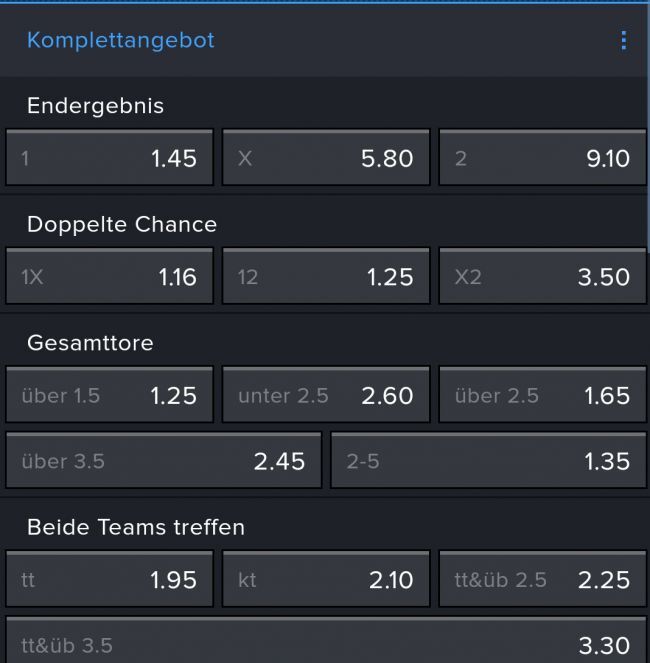Select the 2-5 goals range bet
This screenshot has height=663, width=650.
[x=488, y=461]
